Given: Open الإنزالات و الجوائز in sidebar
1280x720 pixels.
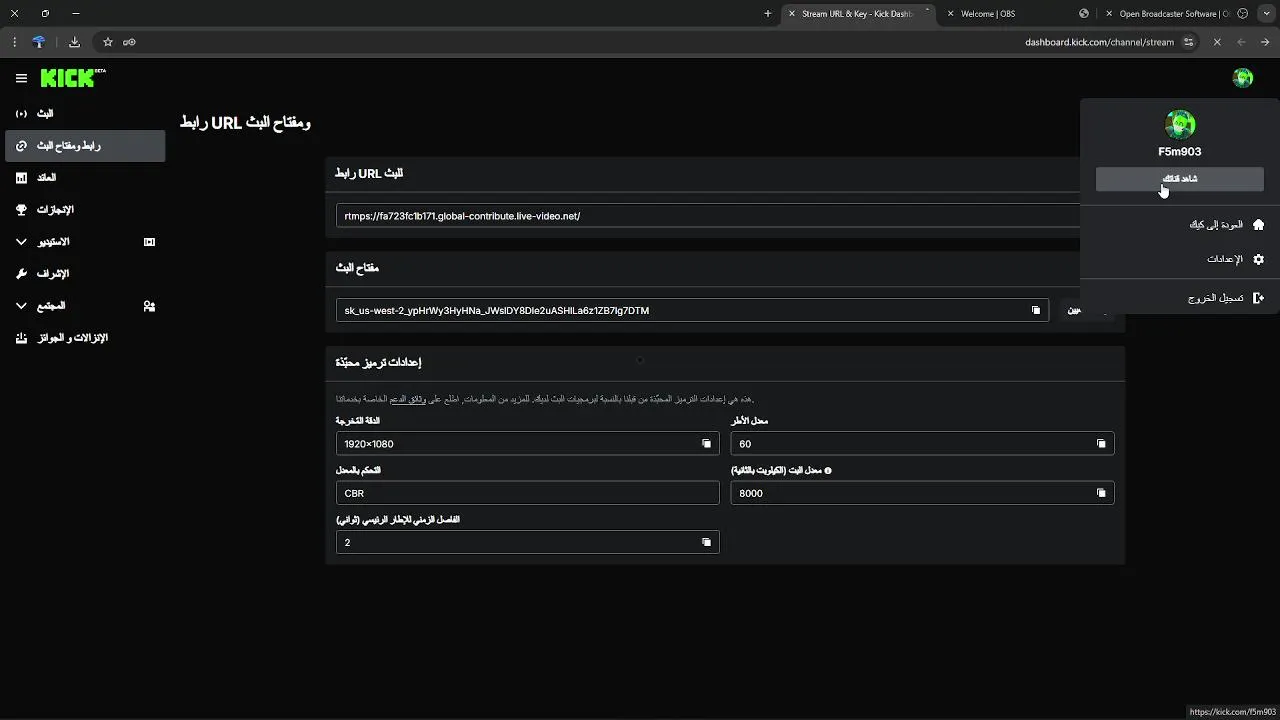Looking at the screenshot, I should pyautogui.click(x=85, y=338).
